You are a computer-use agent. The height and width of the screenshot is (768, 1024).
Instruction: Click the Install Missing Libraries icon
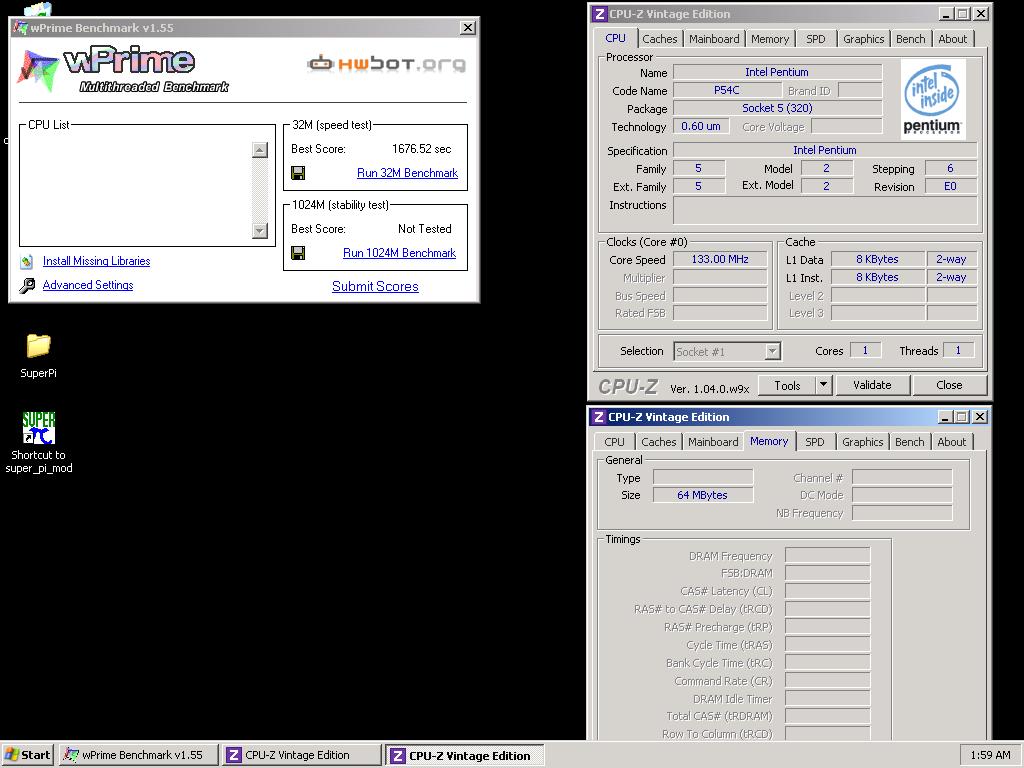[27, 262]
